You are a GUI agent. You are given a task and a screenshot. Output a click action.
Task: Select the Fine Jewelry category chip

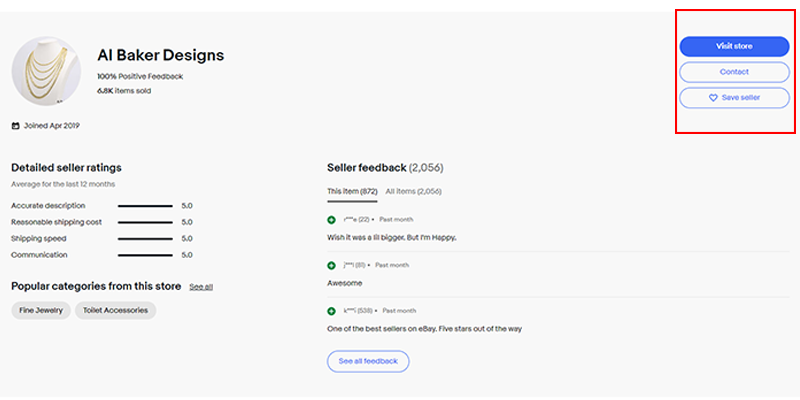[x=41, y=310]
